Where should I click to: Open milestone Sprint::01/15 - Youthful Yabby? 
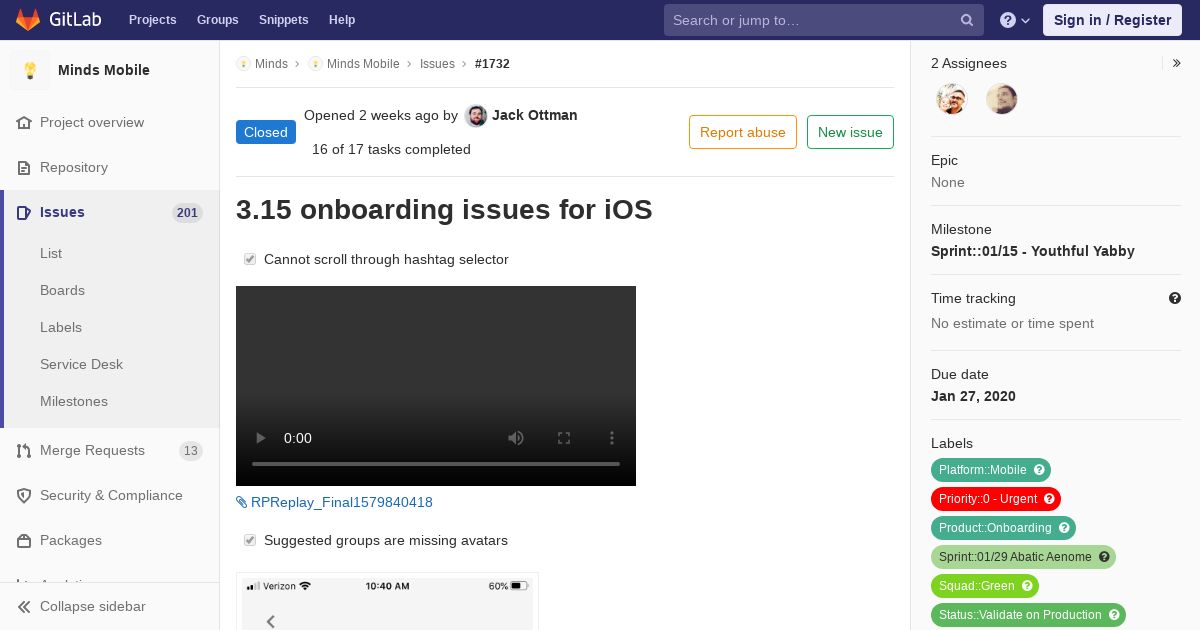tap(1033, 251)
